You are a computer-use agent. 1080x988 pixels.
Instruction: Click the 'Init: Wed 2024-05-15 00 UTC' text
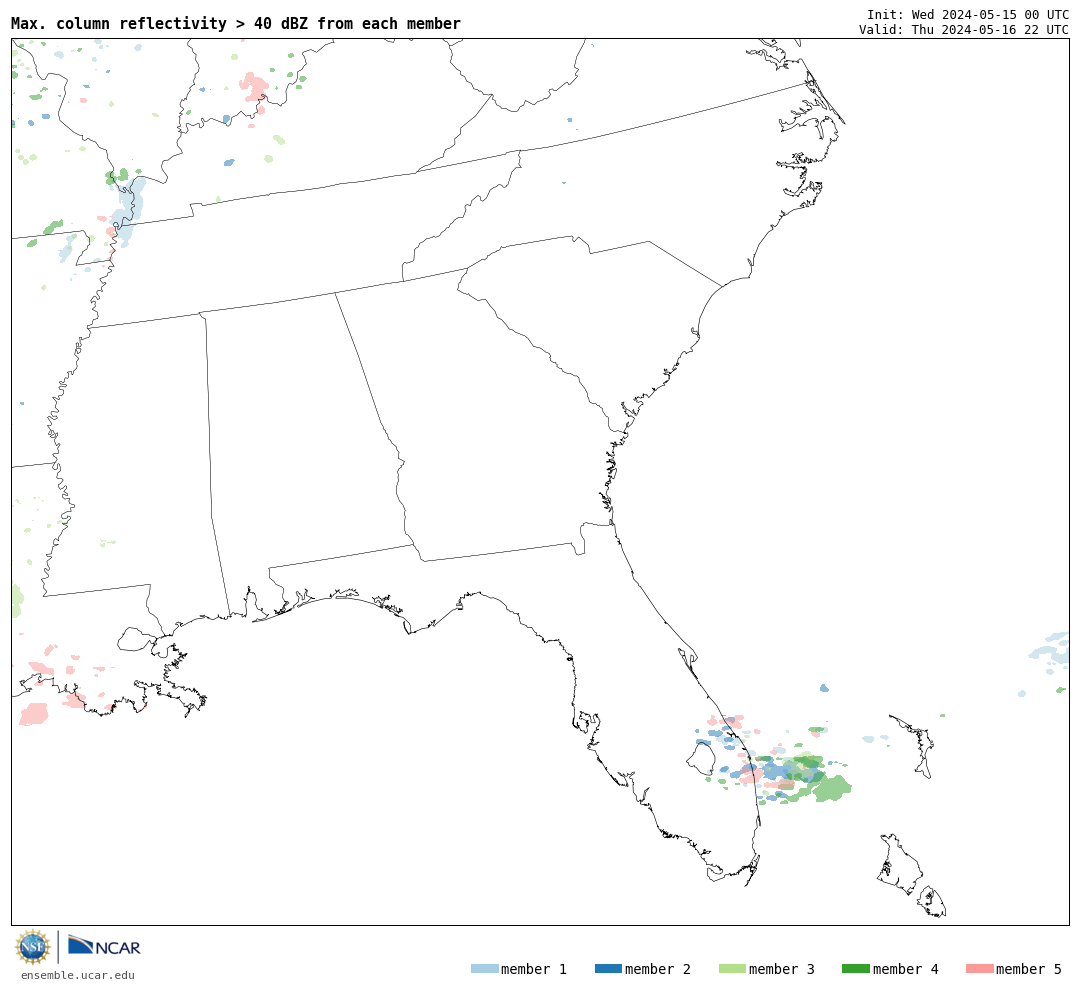coord(968,14)
